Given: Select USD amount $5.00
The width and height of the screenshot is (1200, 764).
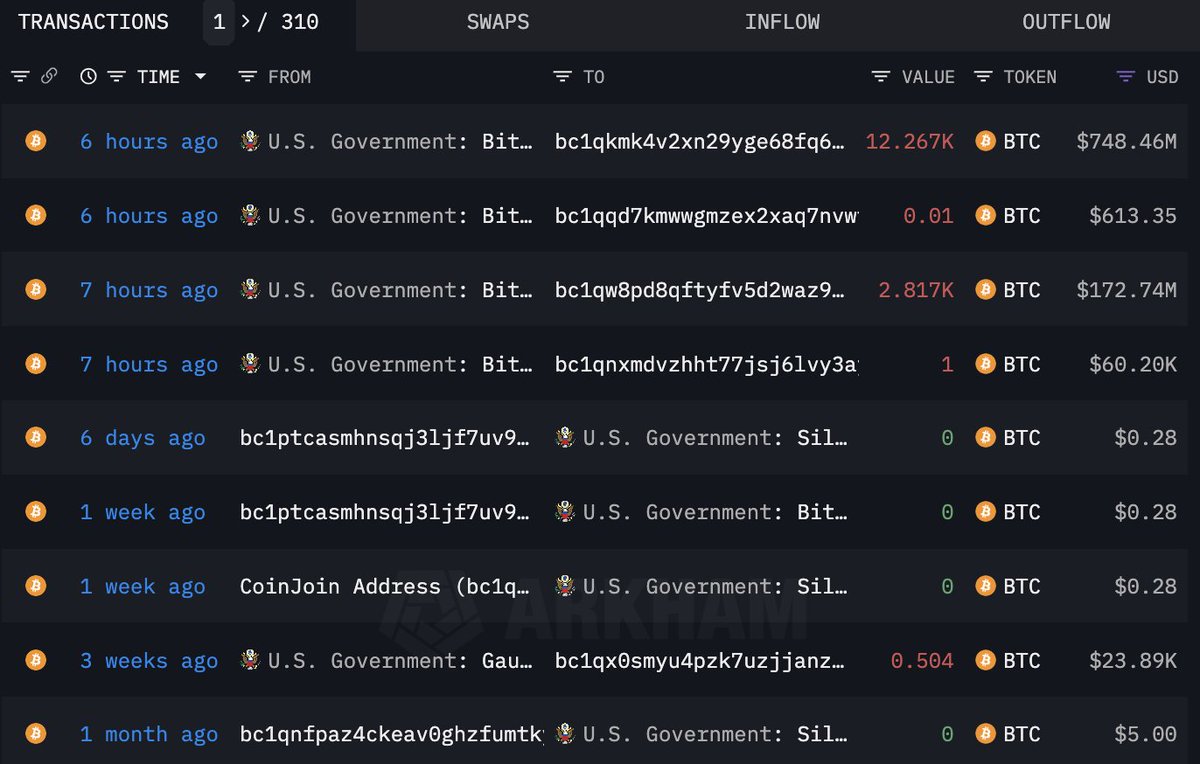Looking at the screenshot, I should (1146, 734).
